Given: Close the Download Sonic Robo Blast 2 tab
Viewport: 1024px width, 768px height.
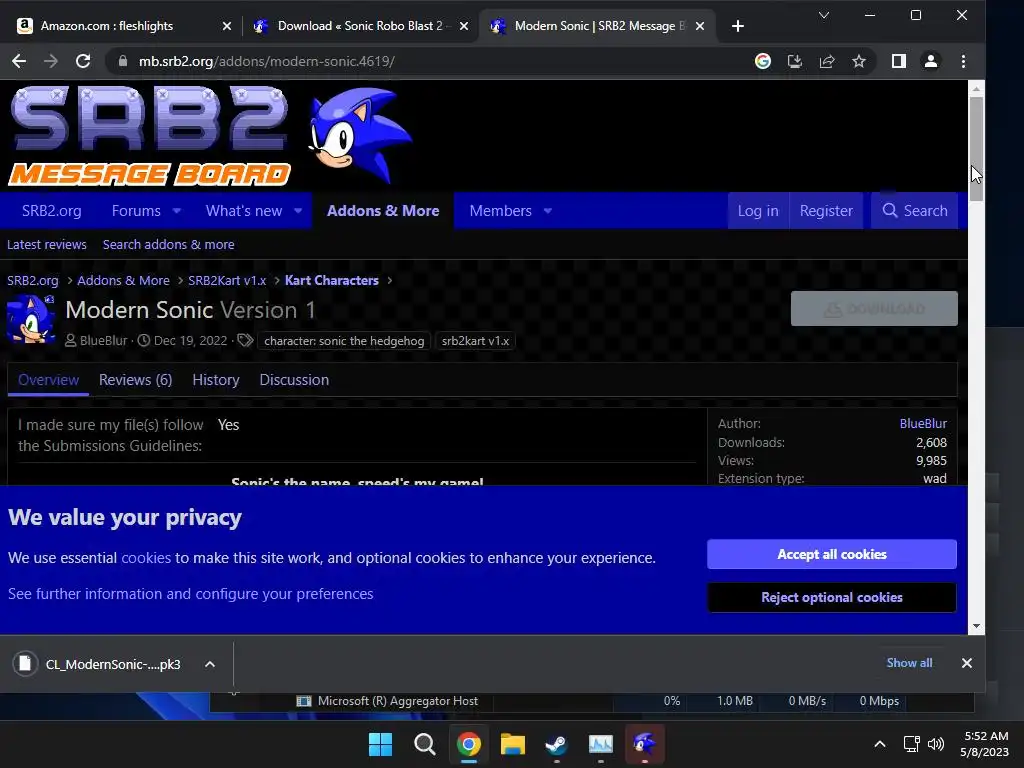Looking at the screenshot, I should pos(464,26).
